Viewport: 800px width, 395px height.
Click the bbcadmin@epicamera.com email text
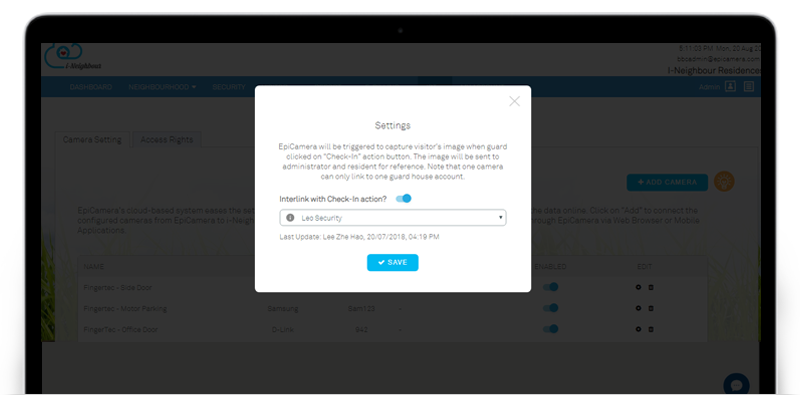click(x=719, y=59)
